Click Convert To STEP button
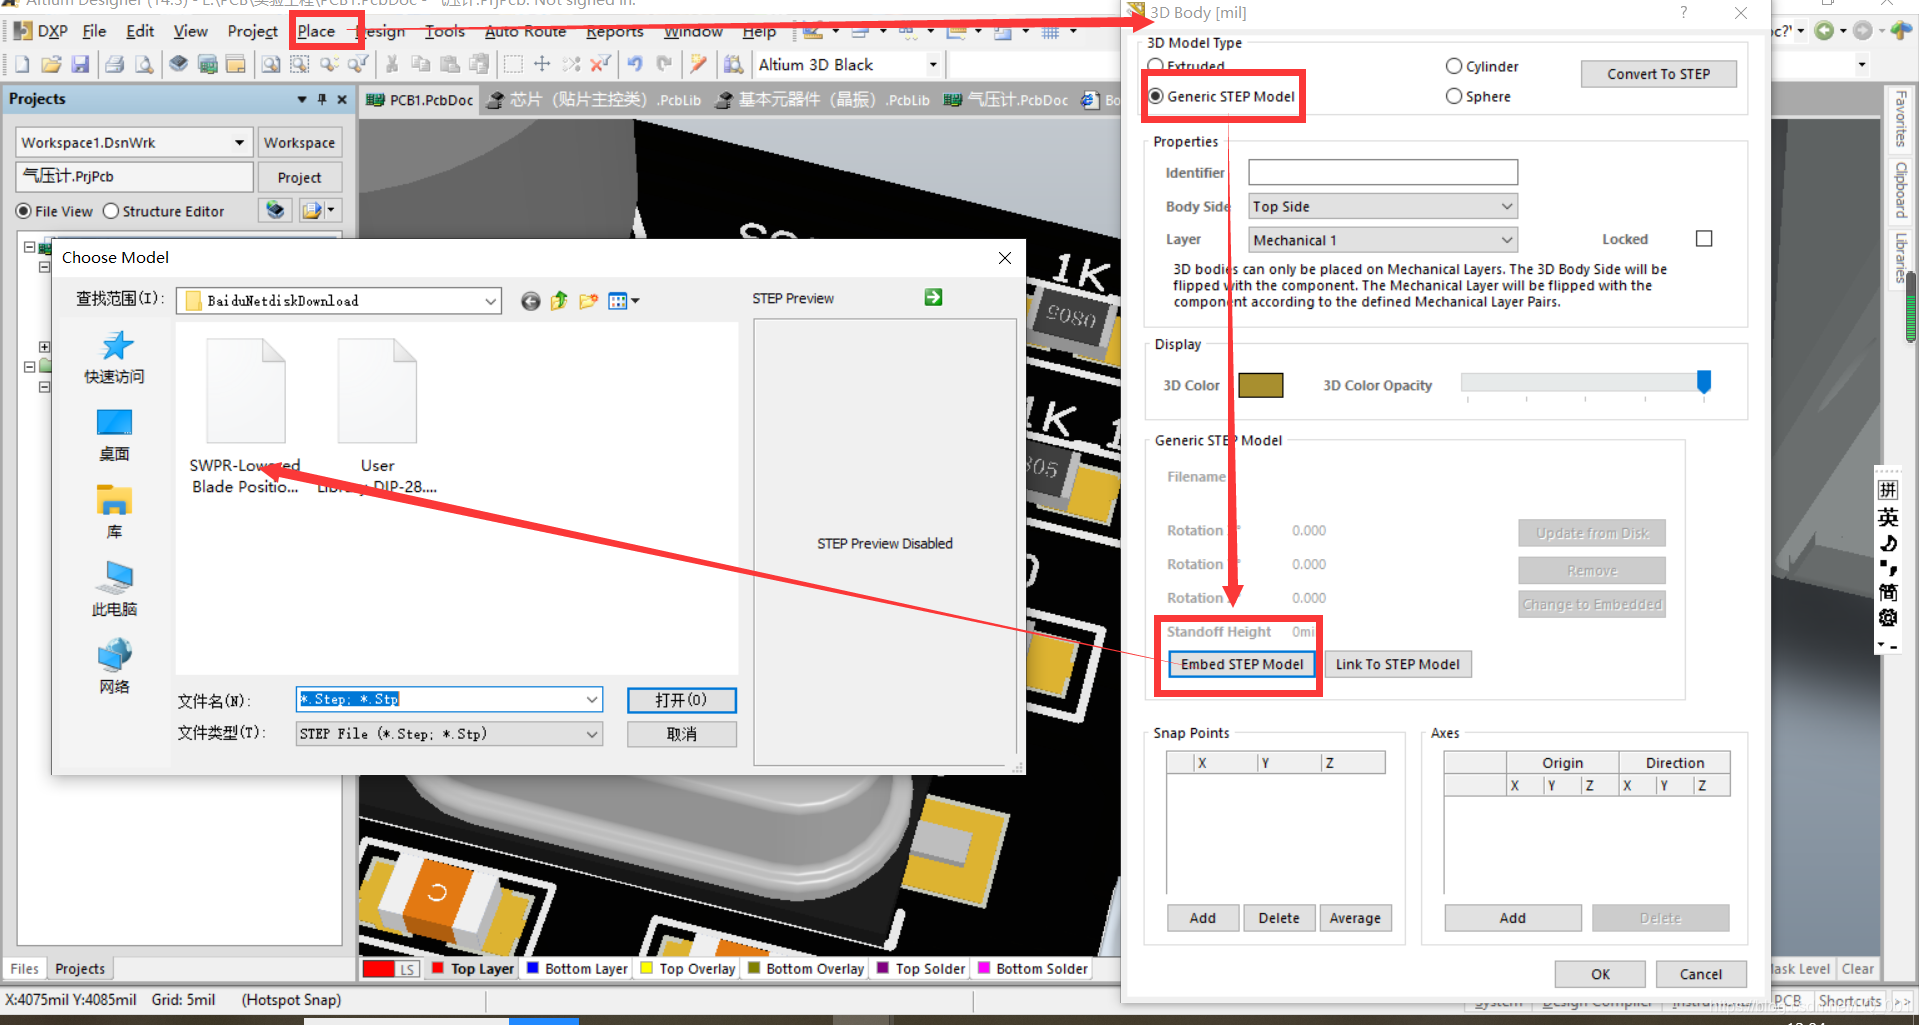This screenshot has height=1025, width=1919. [x=1658, y=74]
